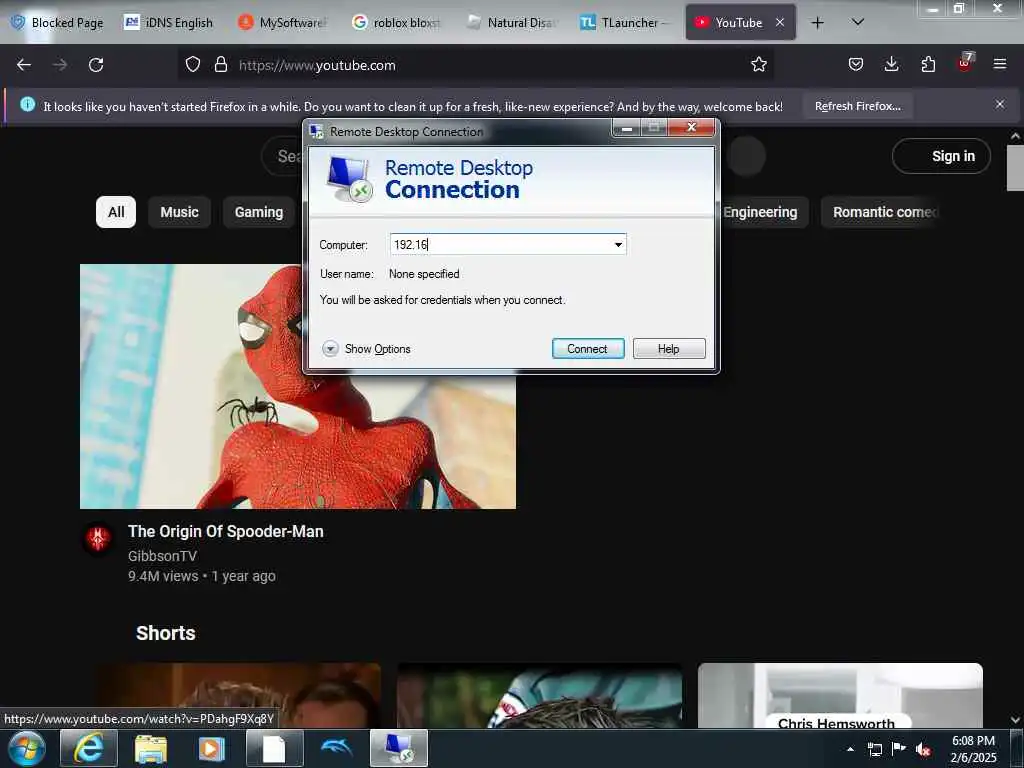Minimize the Remote Desktop Connection dialog

point(627,127)
